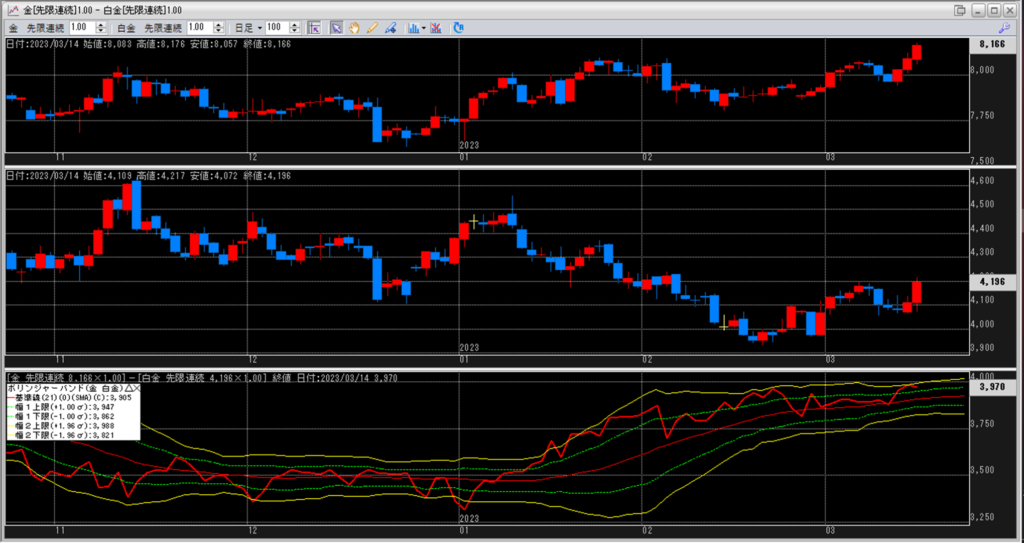
Task: Click the detach window icon in title bar
Action: tap(960, 9)
